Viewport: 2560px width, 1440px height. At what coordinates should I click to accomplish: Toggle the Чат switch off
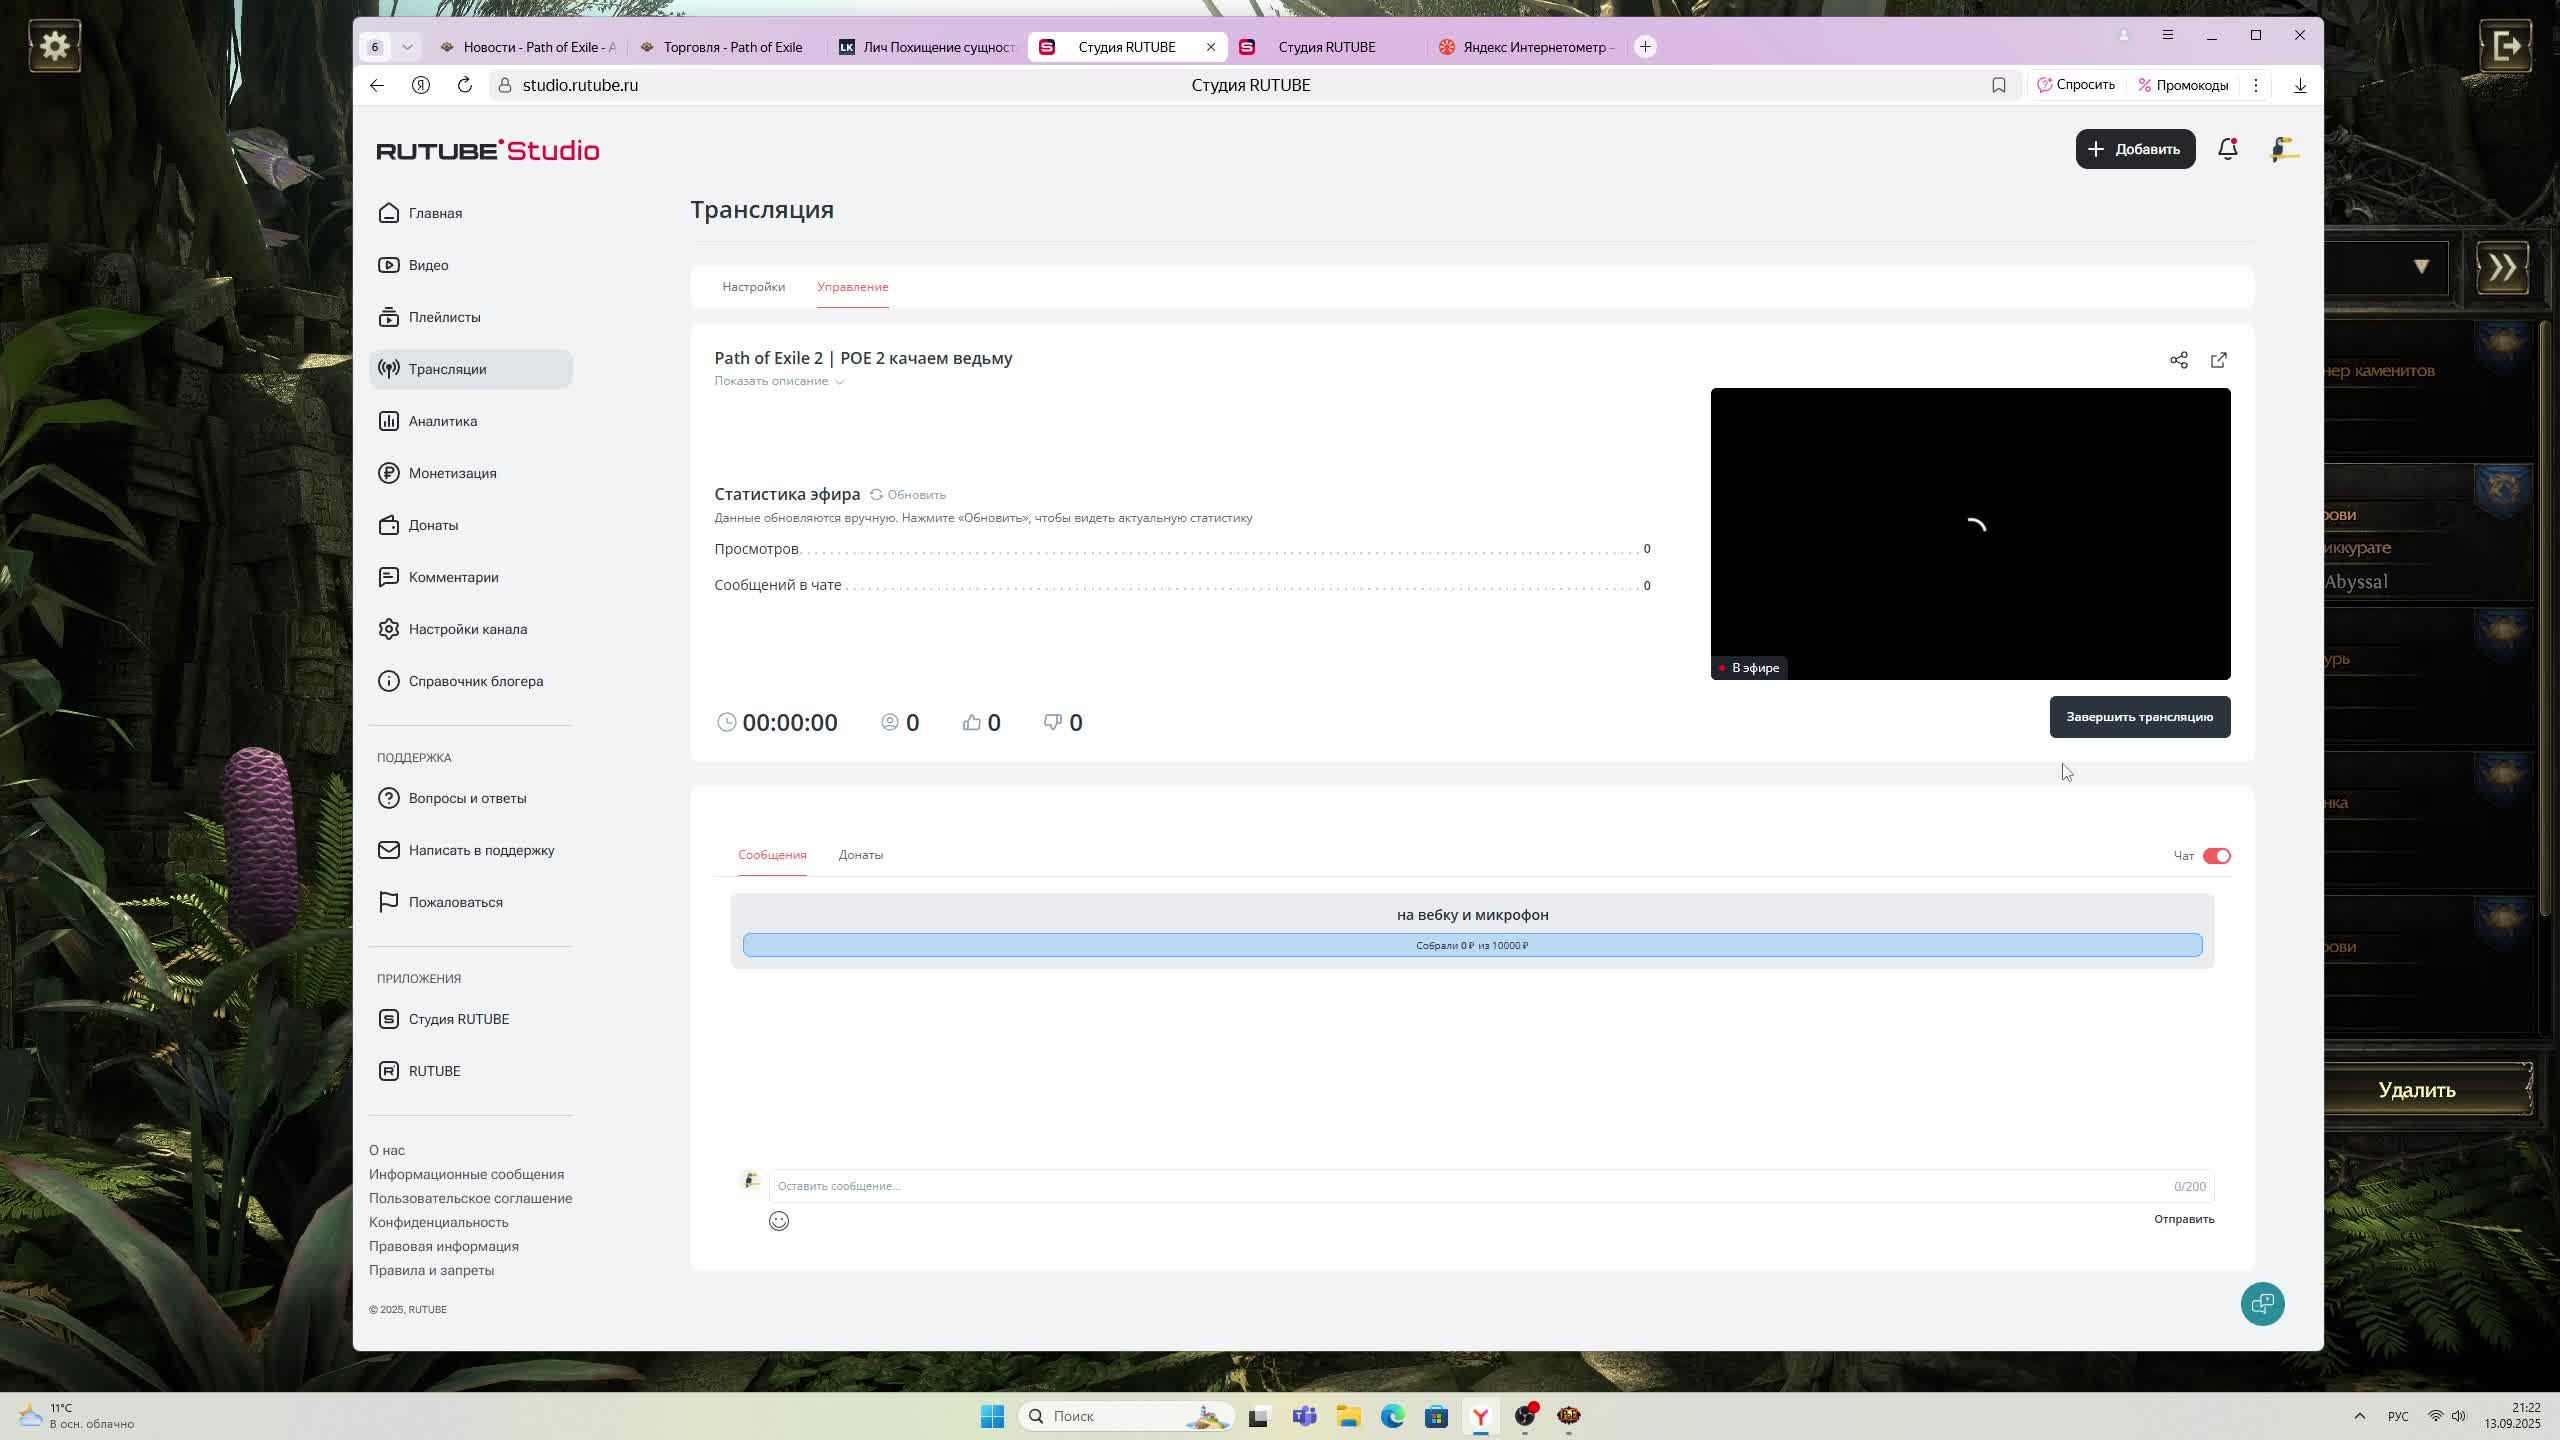click(x=2216, y=856)
